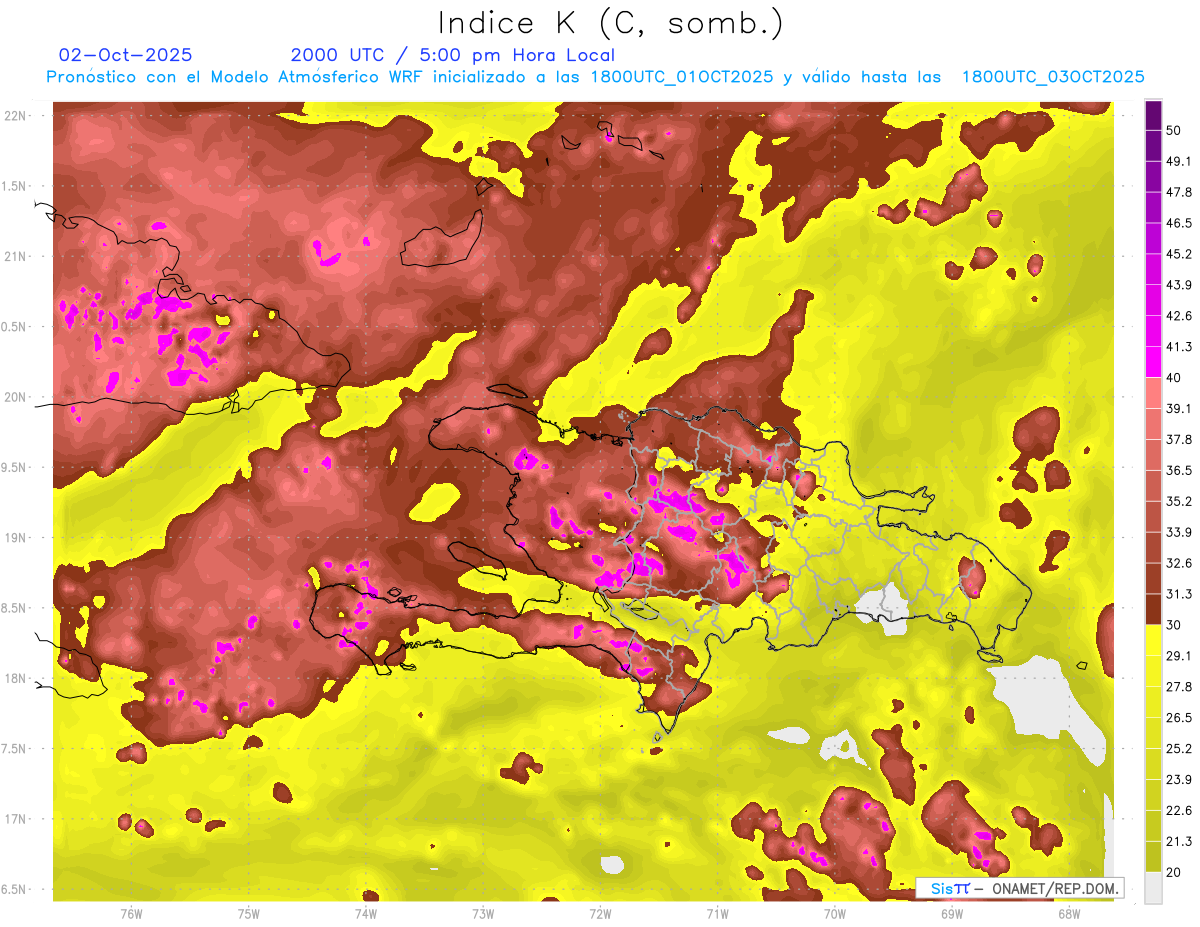This screenshot has width=1200, height=927.
Task: Click the 72W longitude axis label
Action: tap(600, 913)
